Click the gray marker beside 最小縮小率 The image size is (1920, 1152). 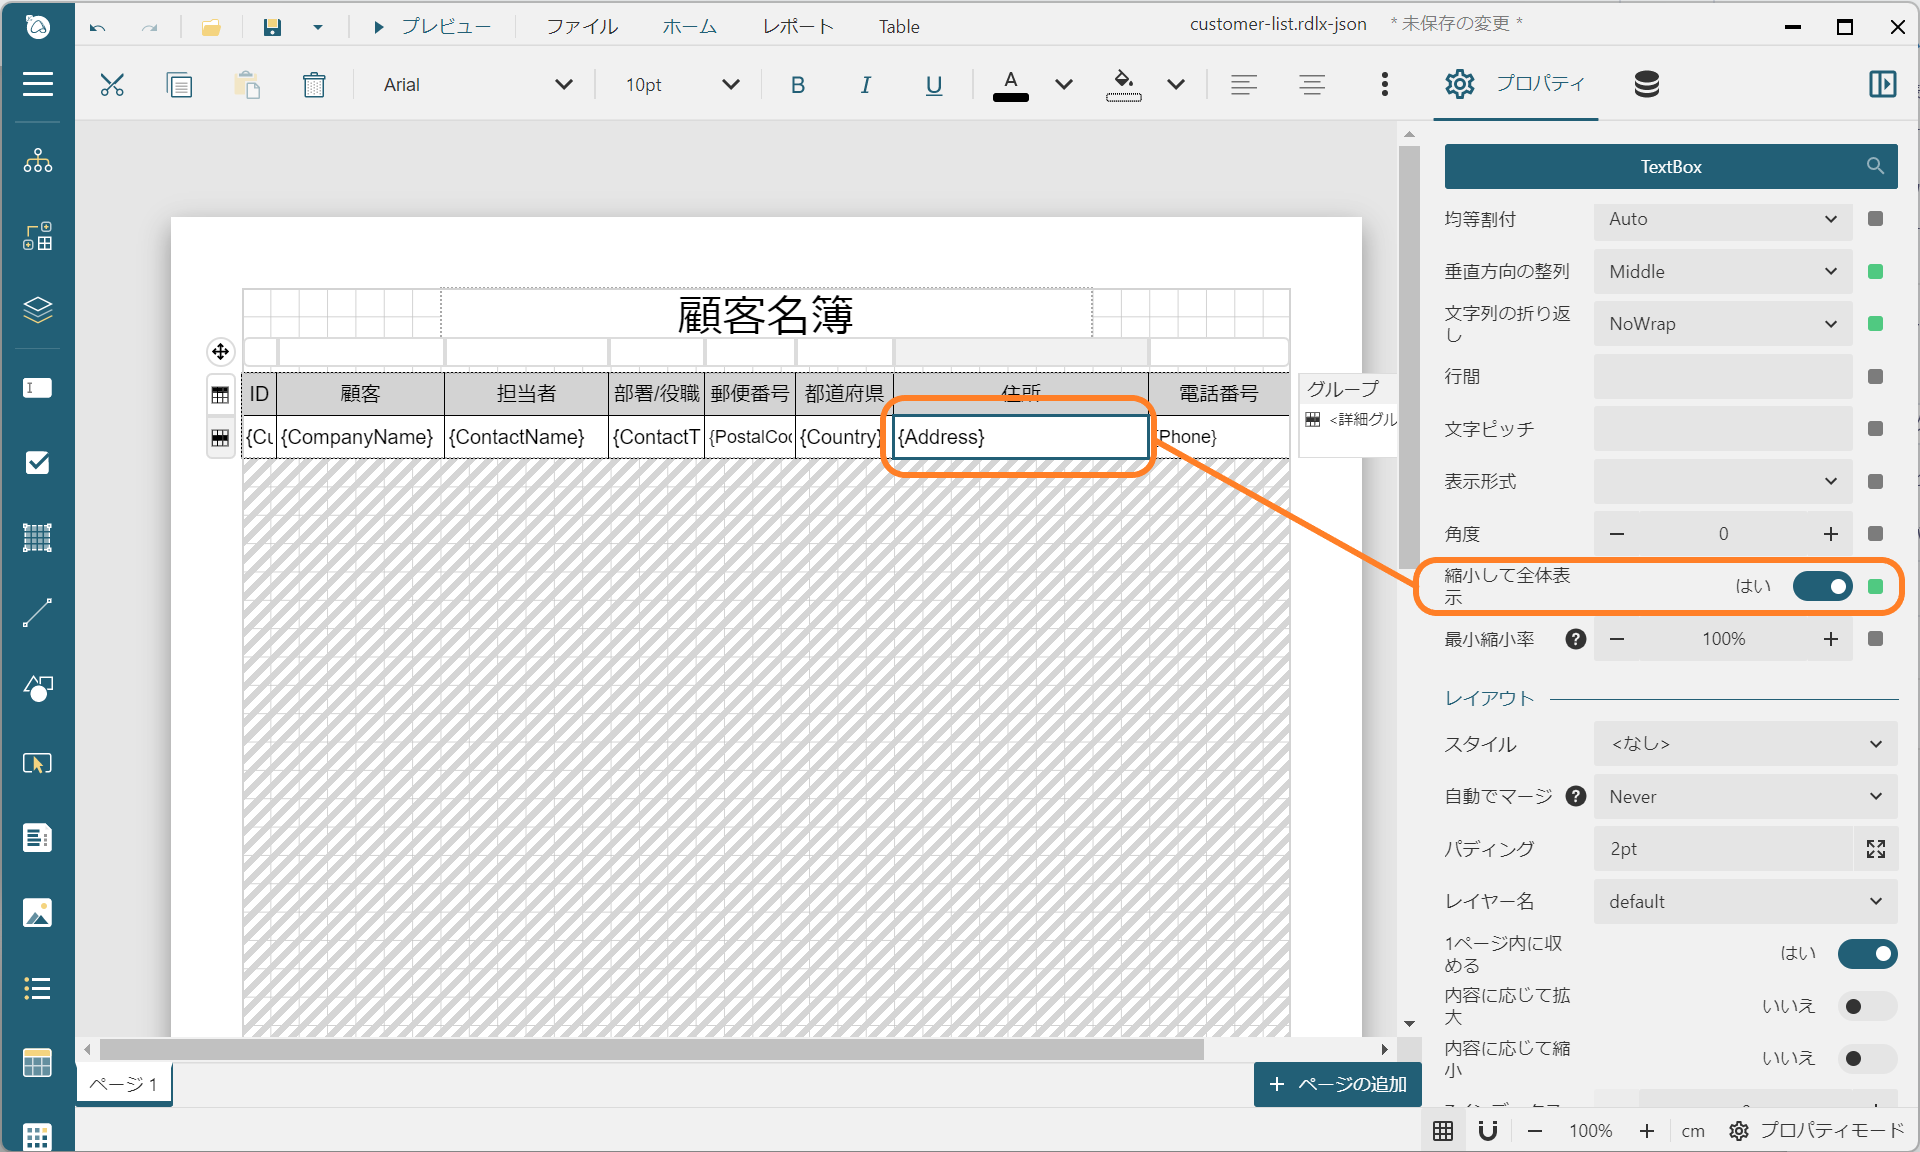[1875, 638]
